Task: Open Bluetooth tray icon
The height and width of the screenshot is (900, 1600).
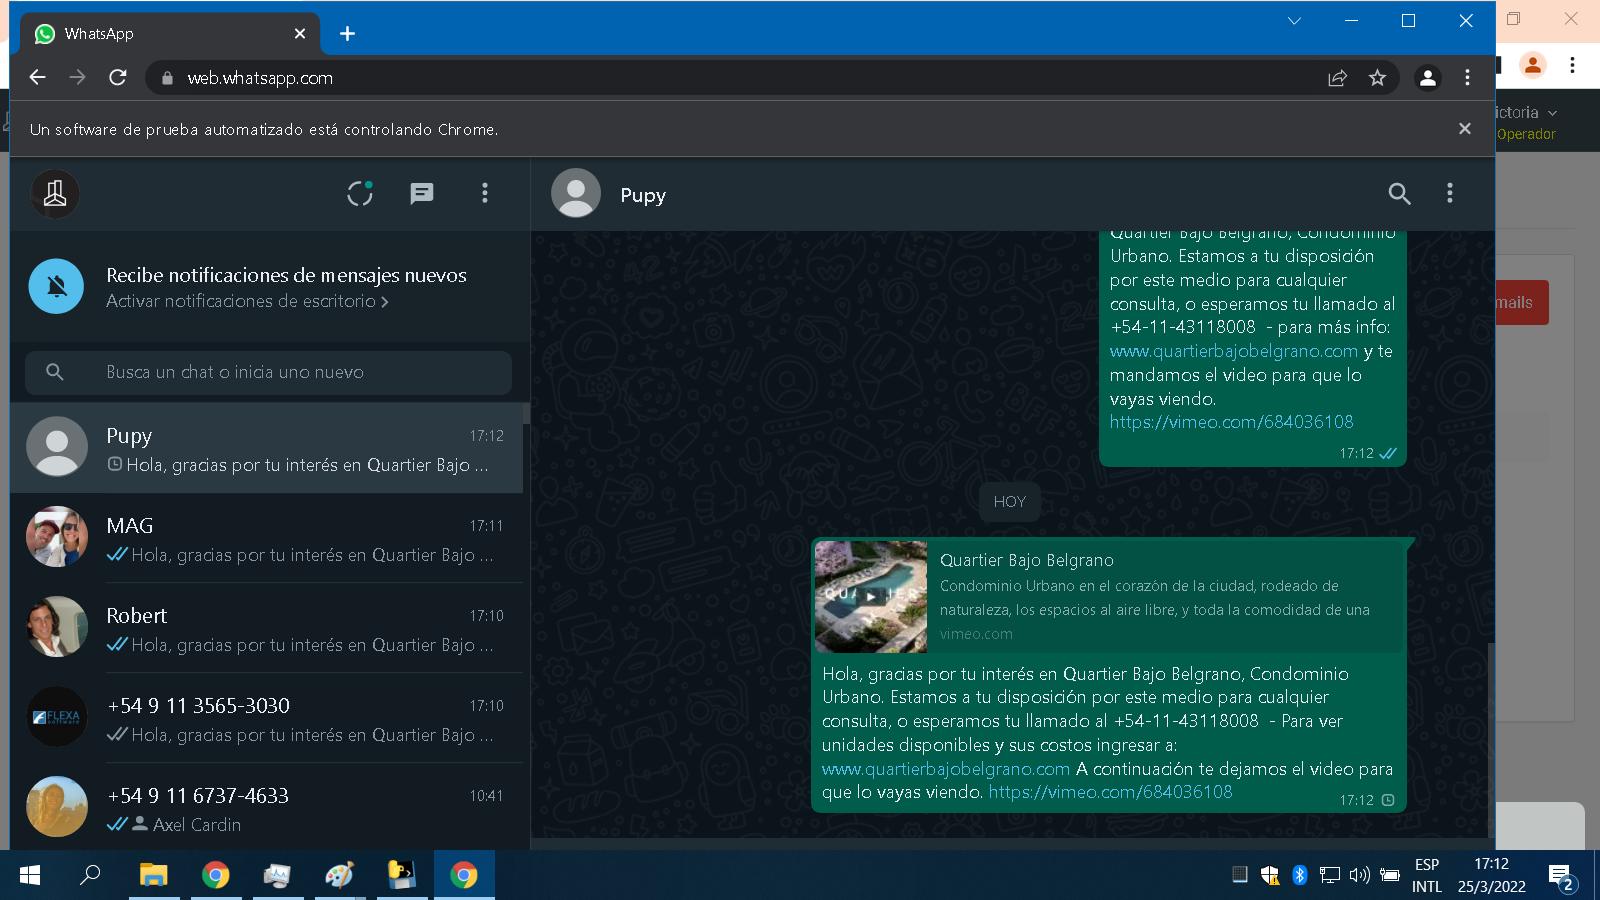Action: (x=1299, y=875)
